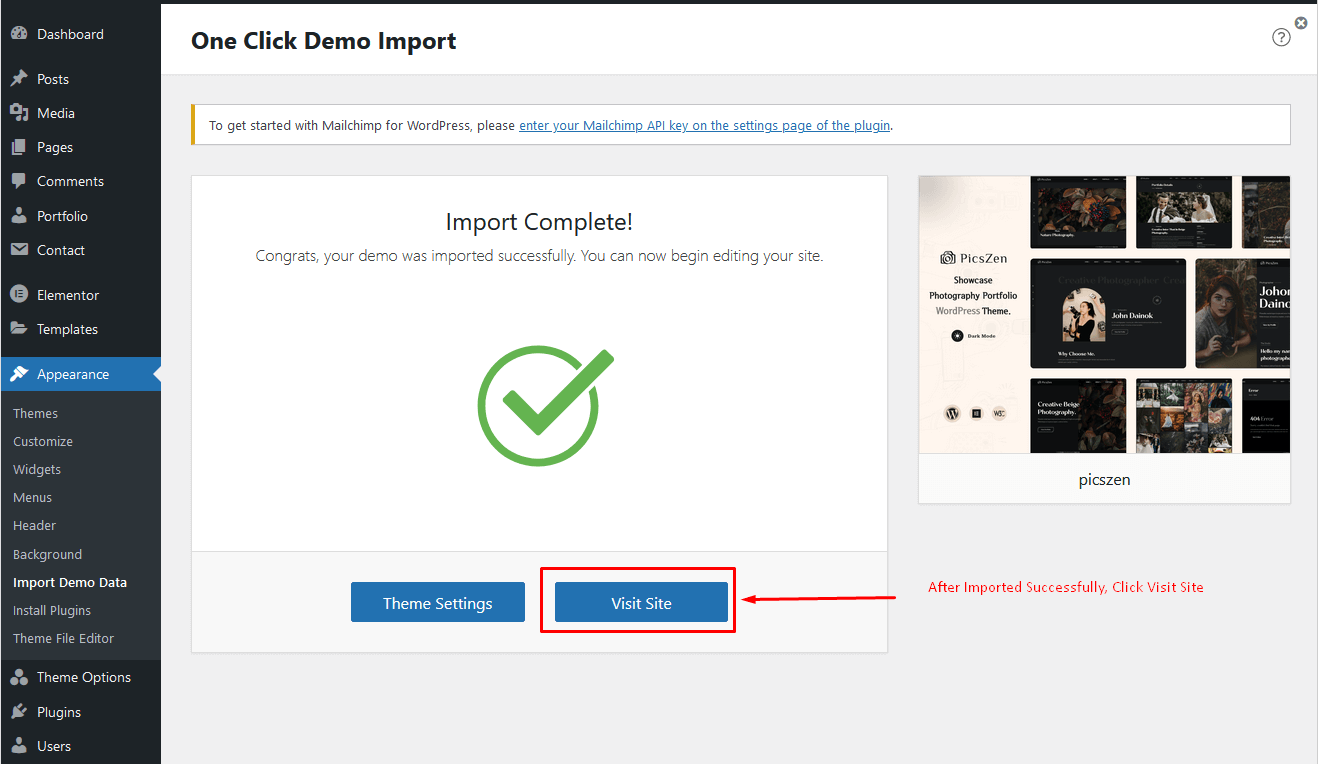Click the Media library icon
This screenshot has height=764, width=1318.
pyautogui.click(x=19, y=113)
